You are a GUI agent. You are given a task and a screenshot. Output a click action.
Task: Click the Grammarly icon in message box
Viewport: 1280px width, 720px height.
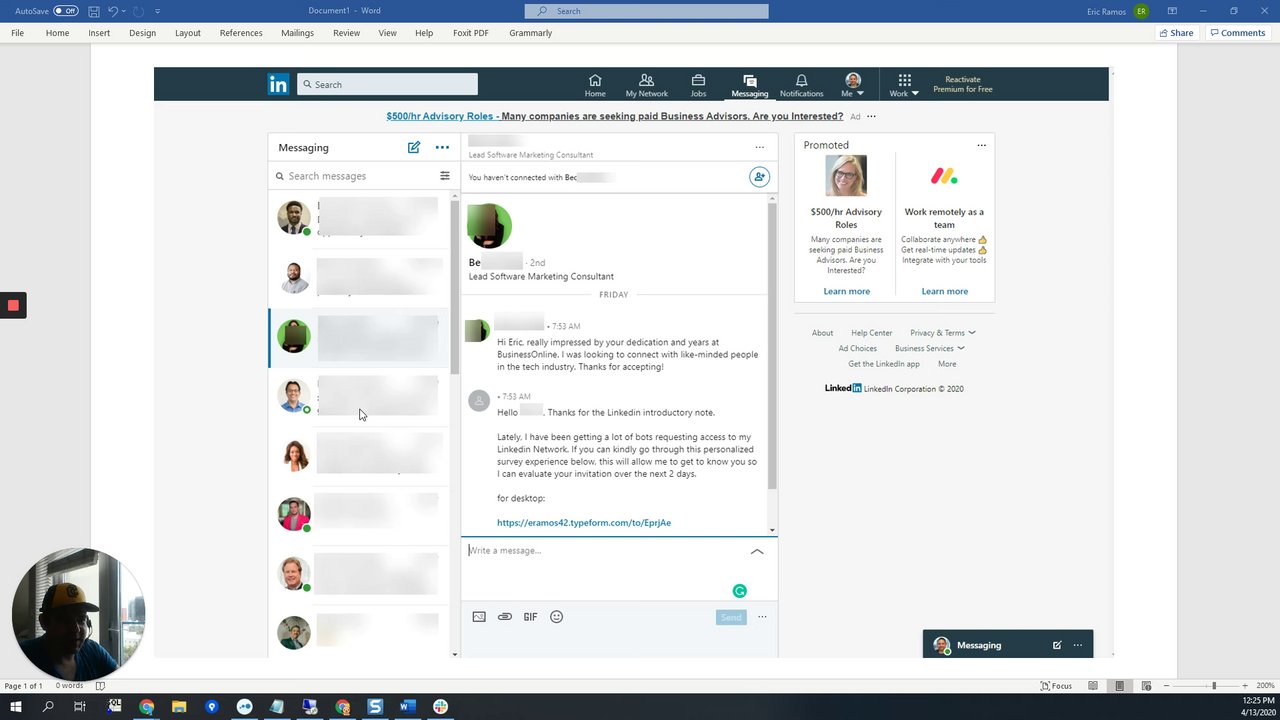pos(740,591)
